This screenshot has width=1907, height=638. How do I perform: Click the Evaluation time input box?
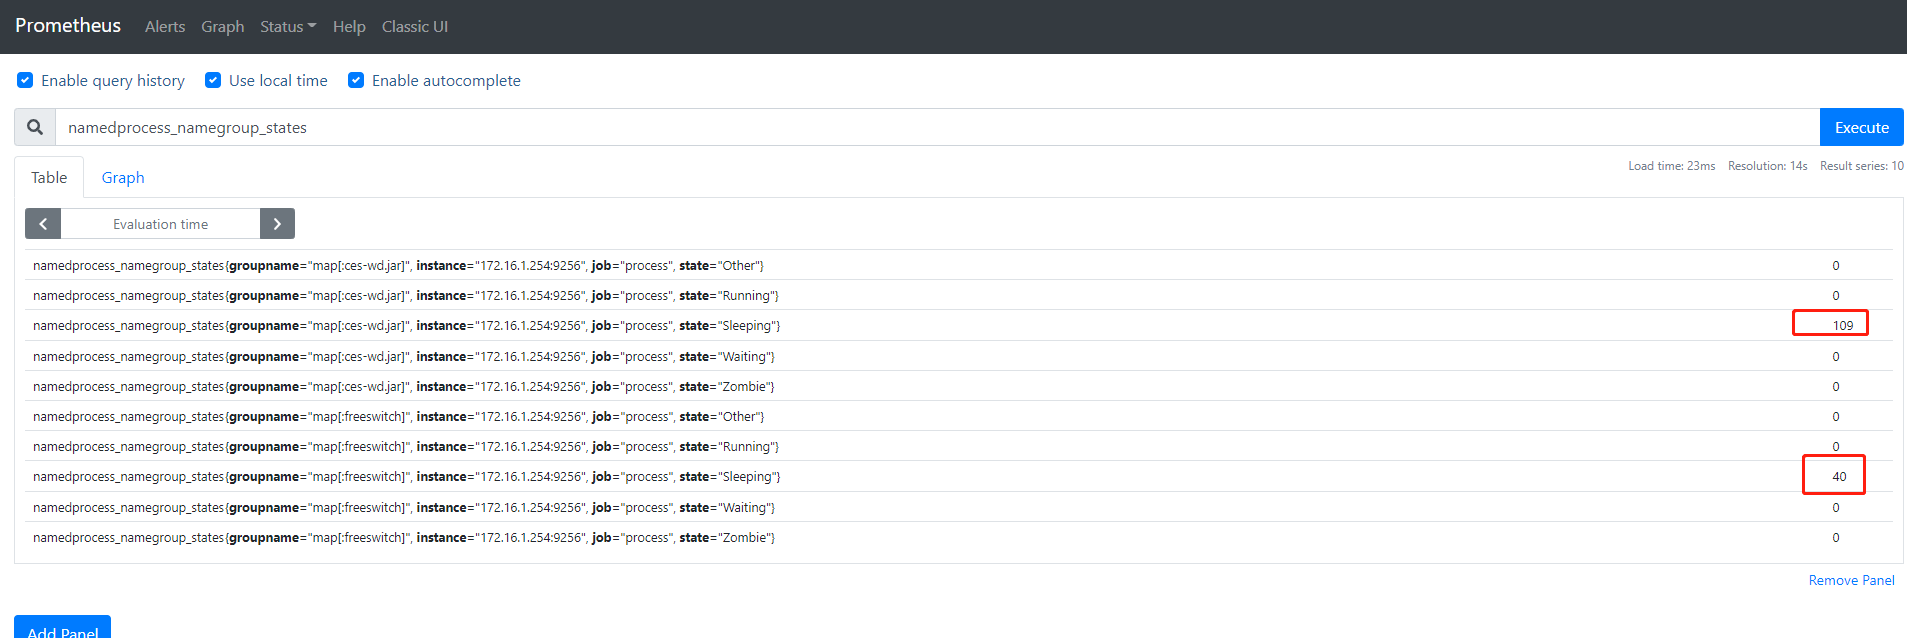click(160, 224)
